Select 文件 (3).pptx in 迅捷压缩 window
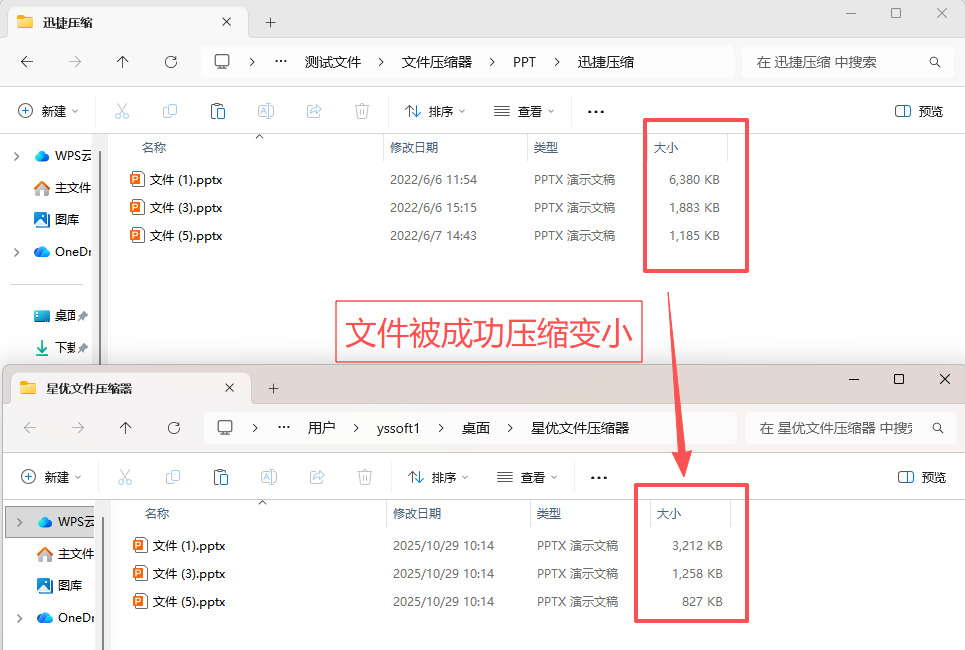The width and height of the screenshot is (965, 650). (x=186, y=208)
